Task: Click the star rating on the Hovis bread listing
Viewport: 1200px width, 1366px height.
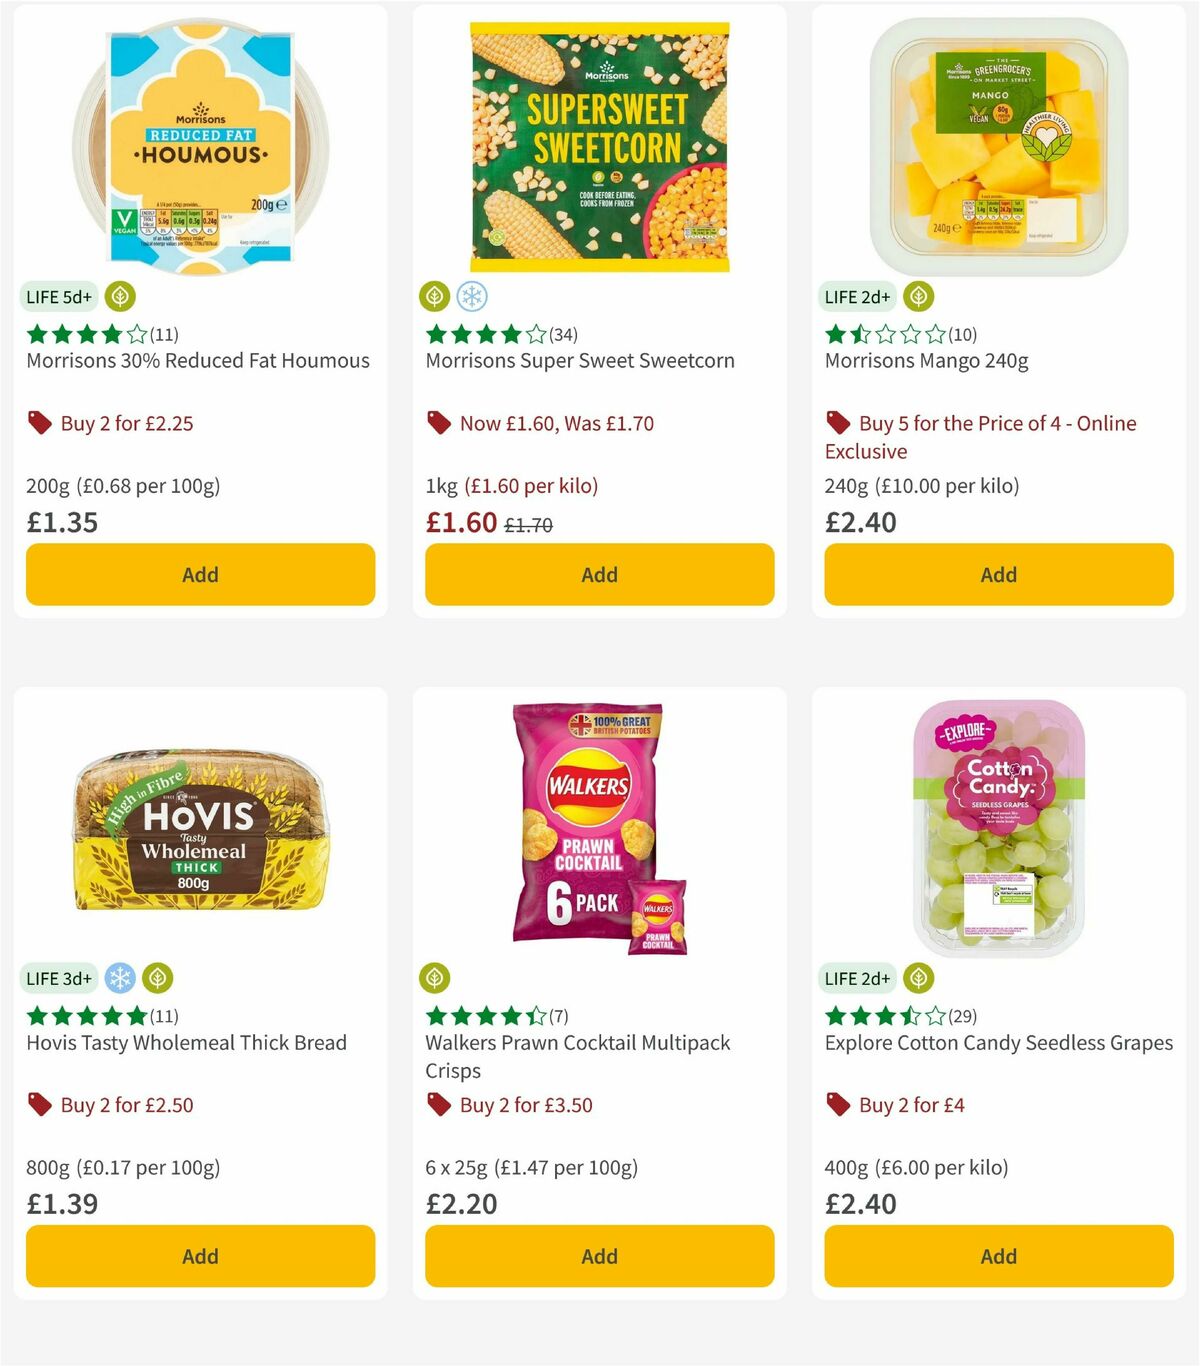Action: 87,1016
